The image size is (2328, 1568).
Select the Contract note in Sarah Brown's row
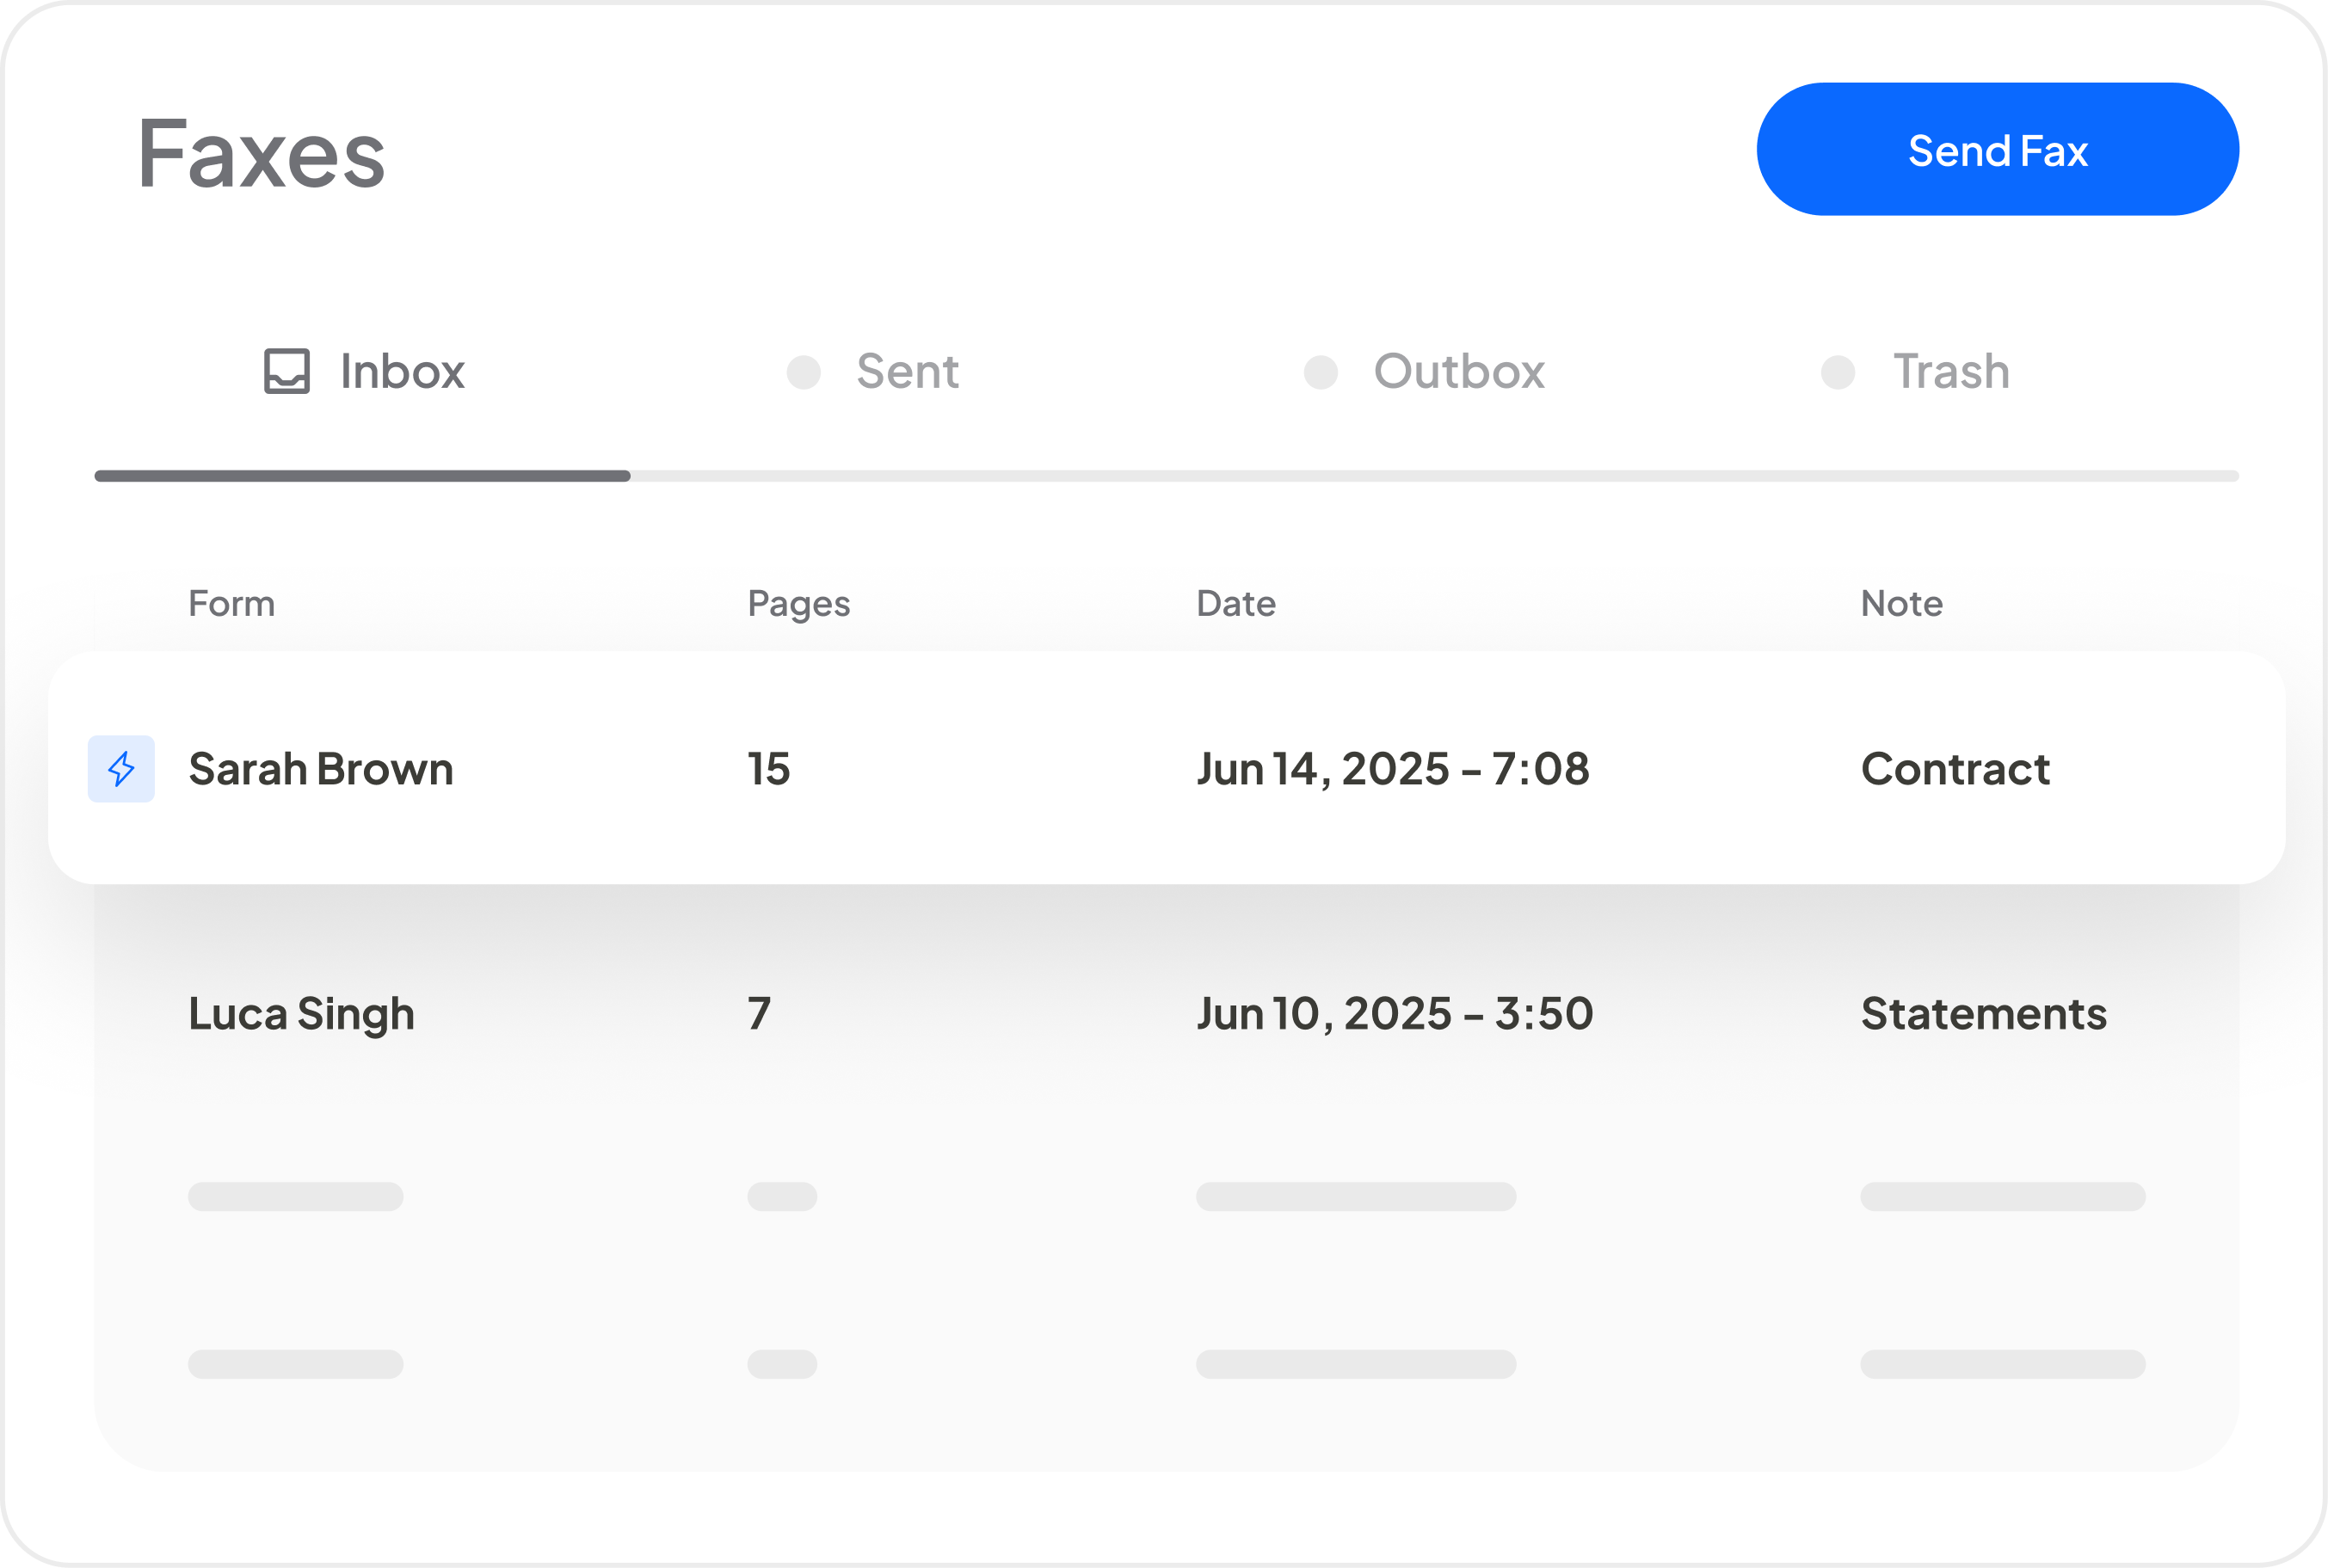click(x=1955, y=769)
